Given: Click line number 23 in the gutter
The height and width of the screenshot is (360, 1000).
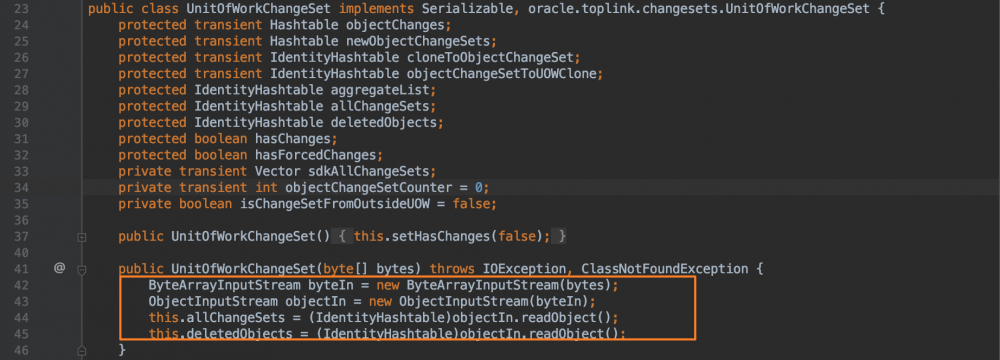Looking at the screenshot, I should [x=21, y=10].
